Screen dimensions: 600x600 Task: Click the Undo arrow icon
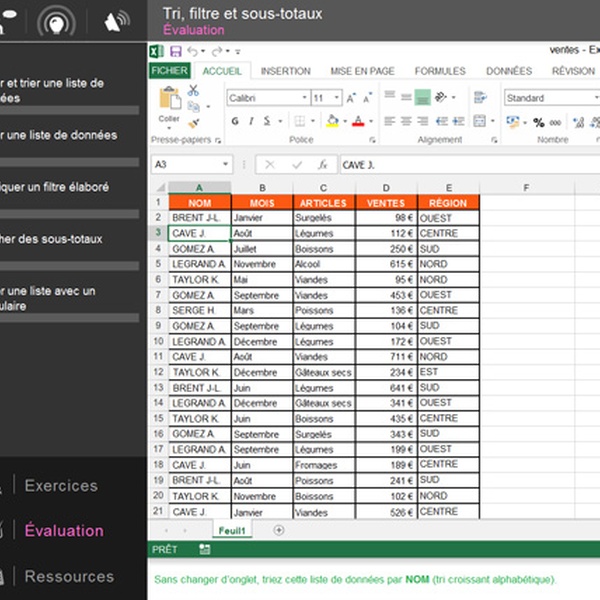click(x=192, y=51)
